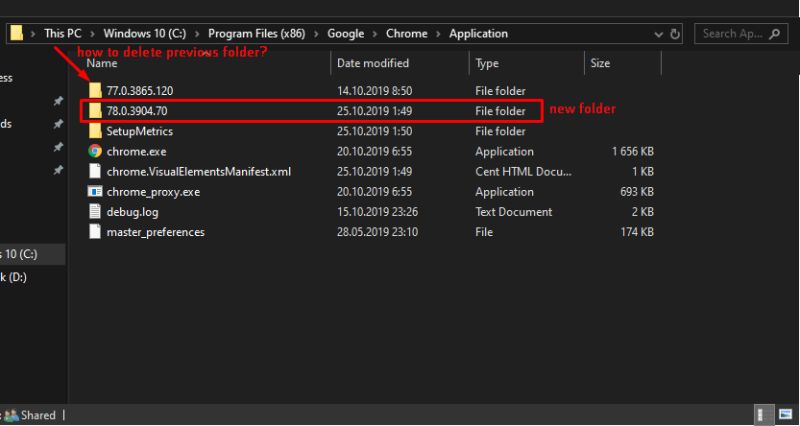Screen dimensions: 800x426
Task: Switch to details view layout icon
Action: pyautogui.click(x=764, y=414)
